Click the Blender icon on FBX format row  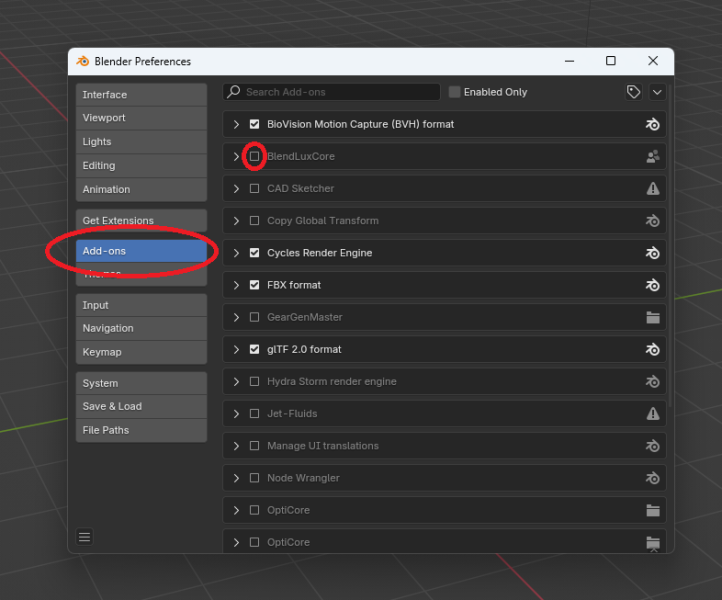click(652, 285)
